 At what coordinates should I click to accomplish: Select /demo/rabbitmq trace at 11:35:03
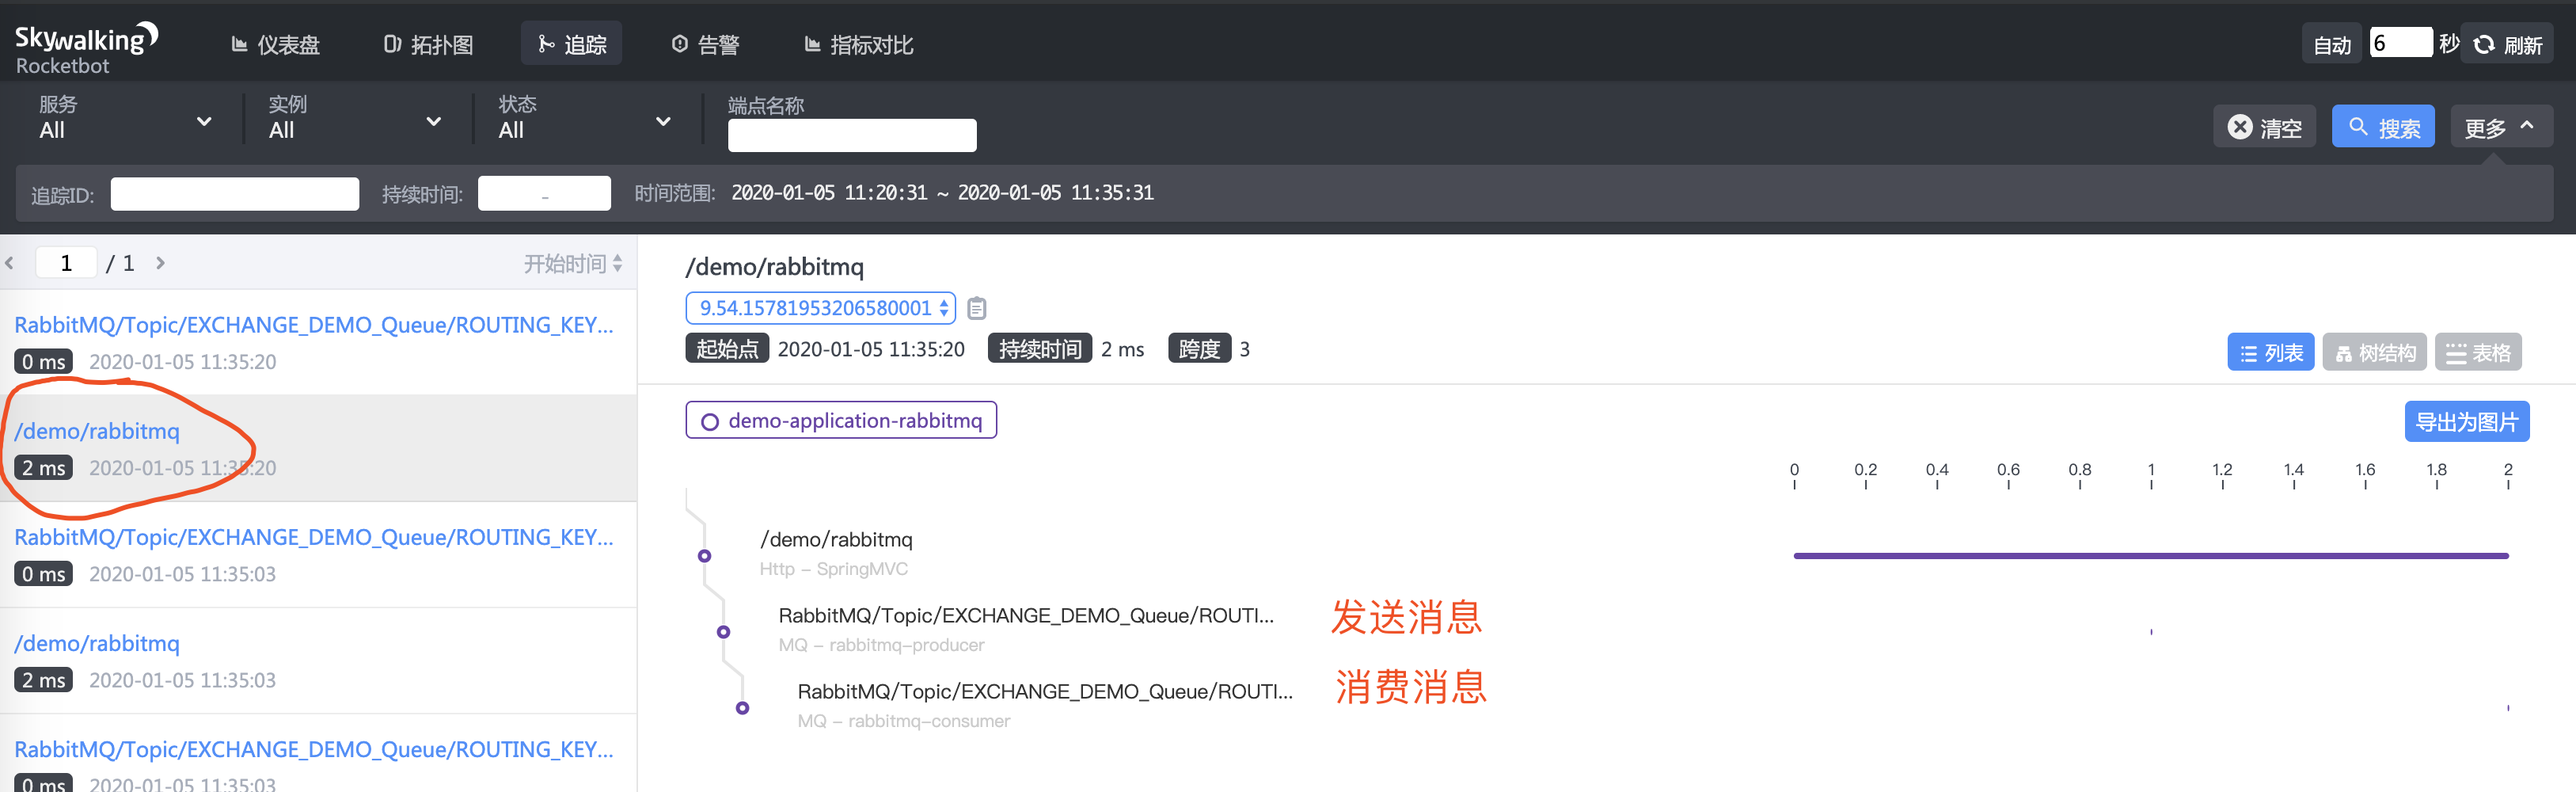[x=318, y=661]
